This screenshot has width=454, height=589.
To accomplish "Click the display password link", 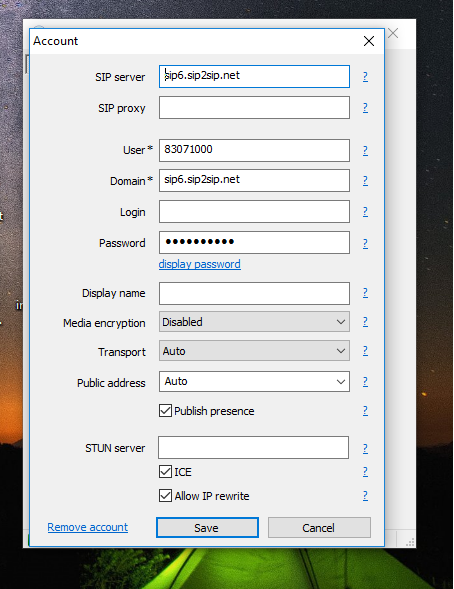I will (199, 264).
